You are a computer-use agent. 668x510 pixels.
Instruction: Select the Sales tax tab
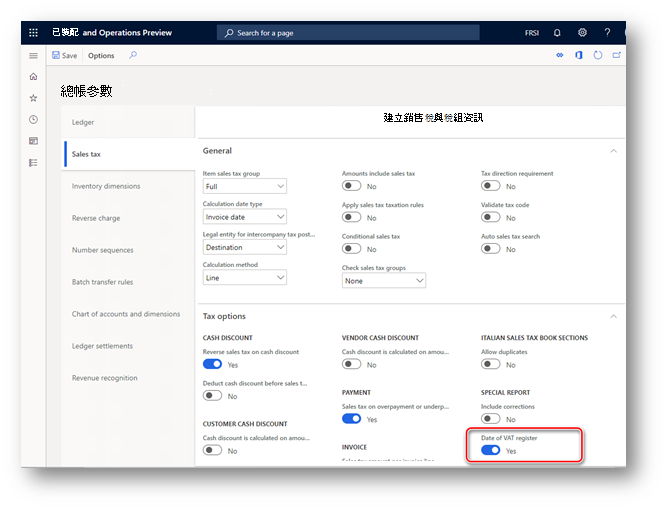(128, 154)
